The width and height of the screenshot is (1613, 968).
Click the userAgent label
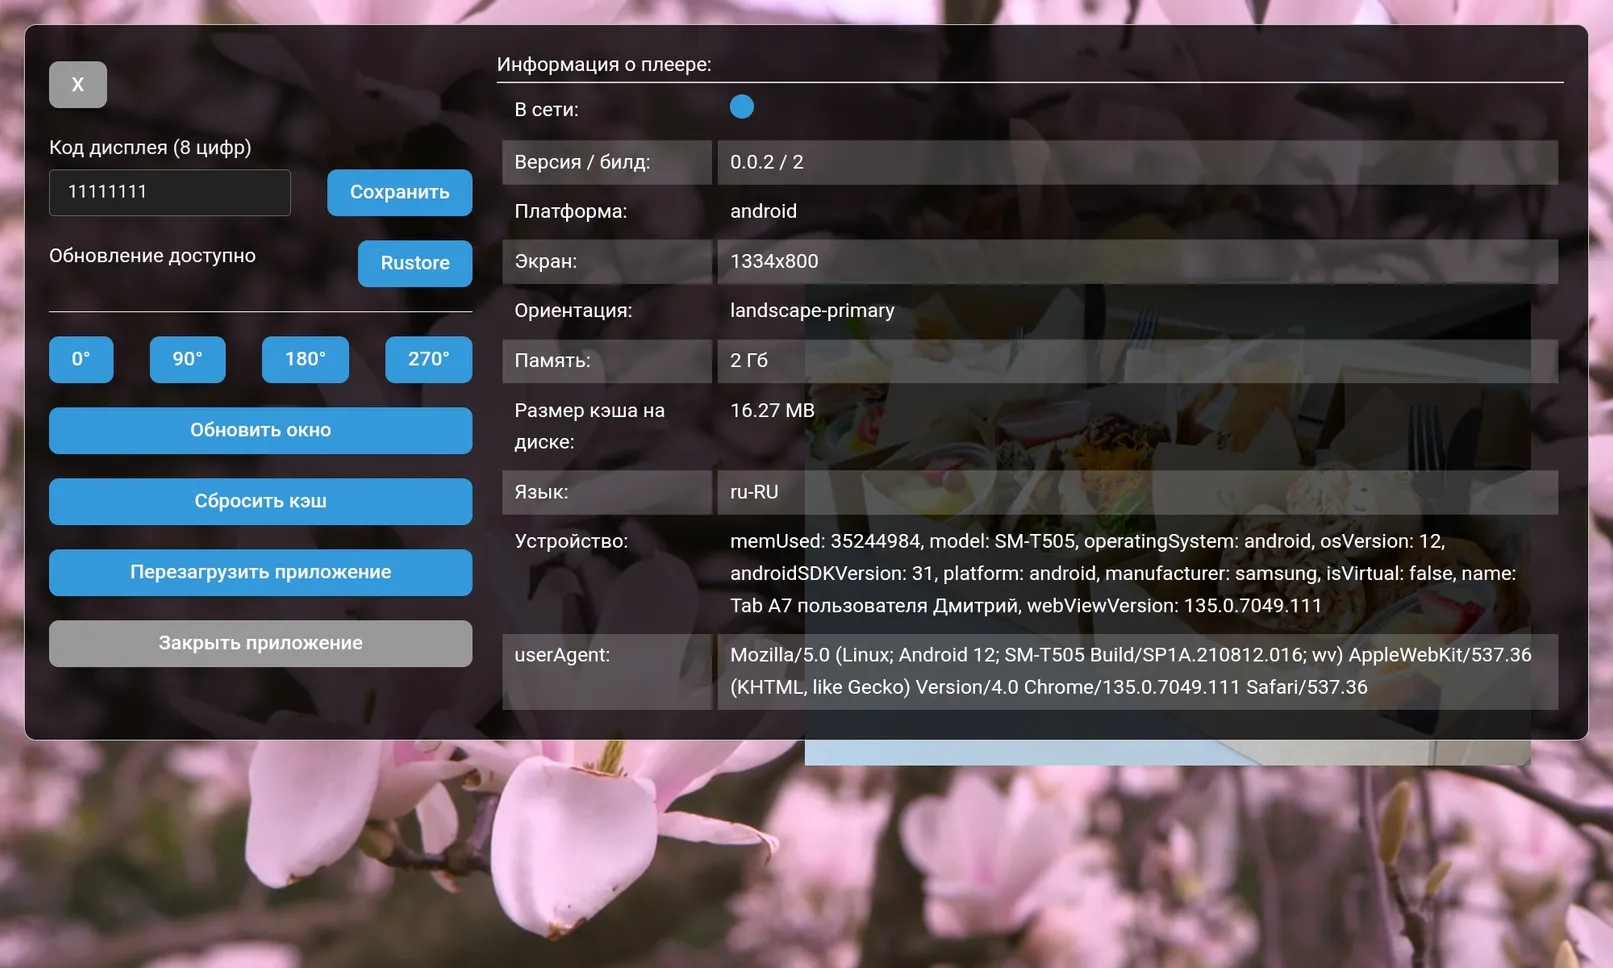click(562, 655)
